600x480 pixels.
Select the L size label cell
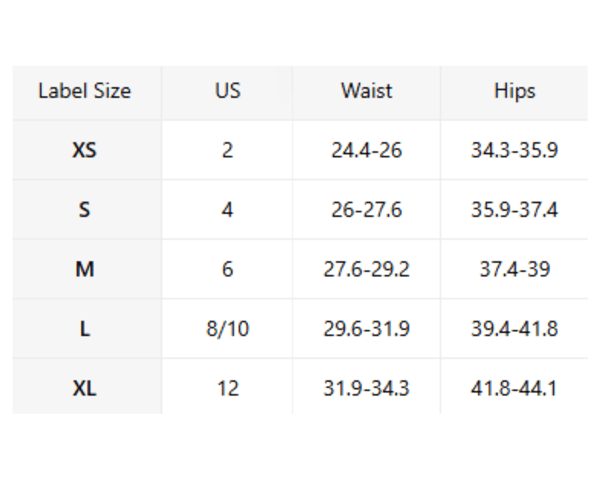click(85, 329)
